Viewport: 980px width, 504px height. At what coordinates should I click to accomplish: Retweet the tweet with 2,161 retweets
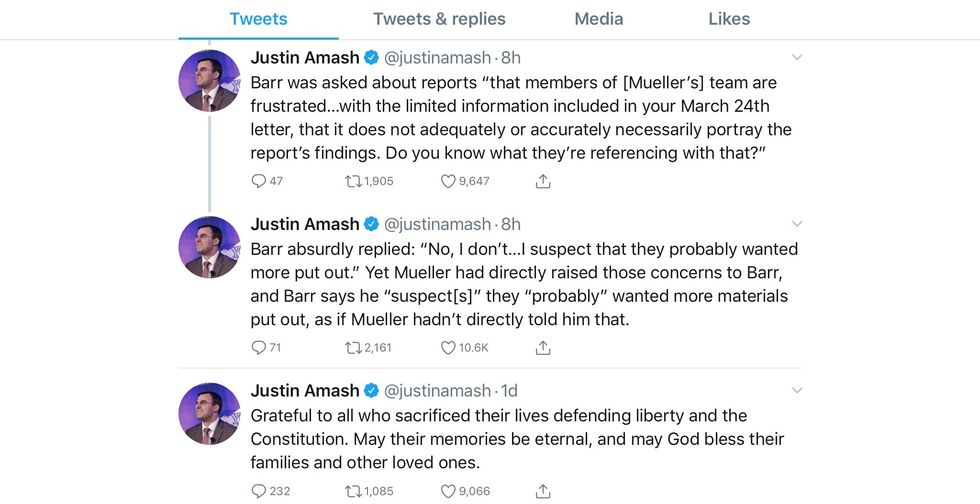click(x=353, y=348)
